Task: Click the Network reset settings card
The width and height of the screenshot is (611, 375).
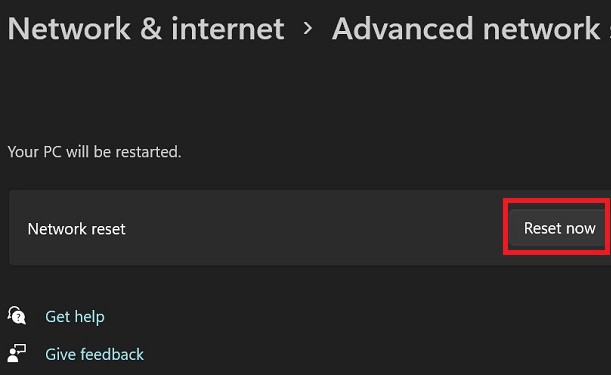Action: [x=310, y=228]
